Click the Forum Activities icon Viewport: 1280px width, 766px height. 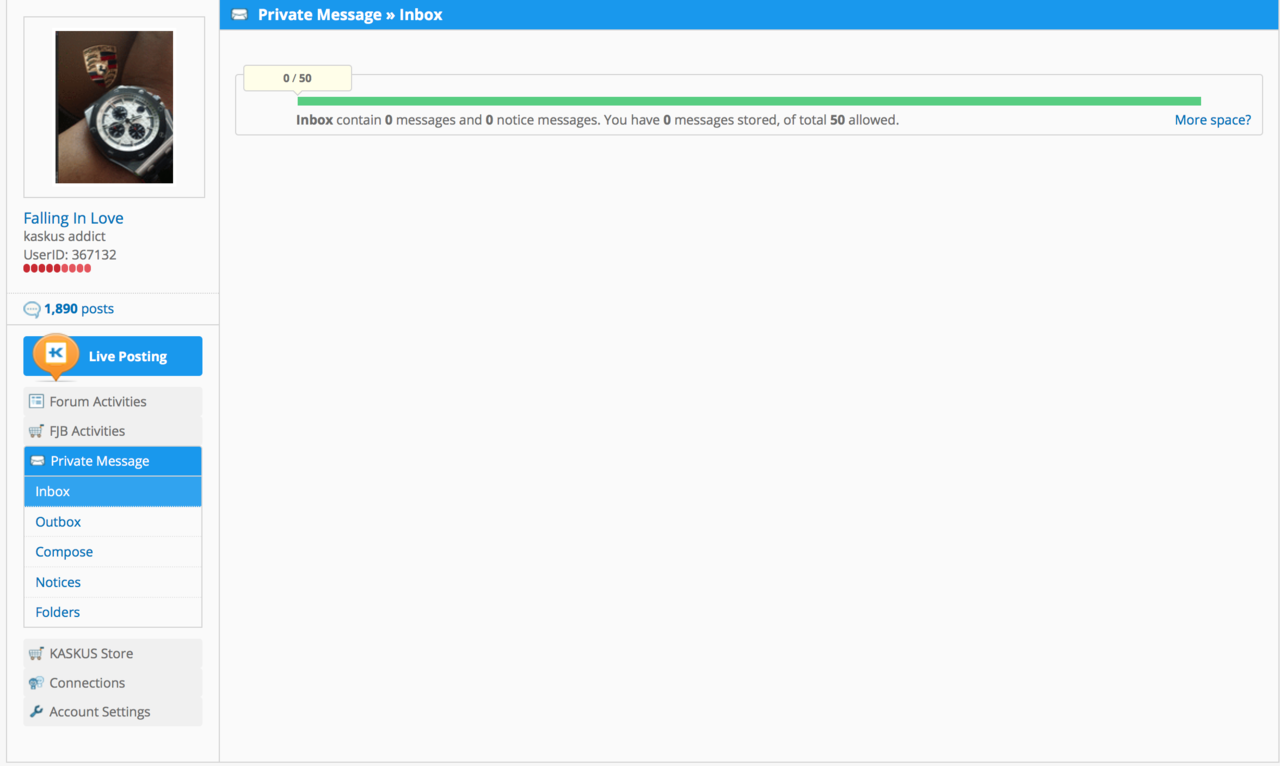click(x=36, y=401)
